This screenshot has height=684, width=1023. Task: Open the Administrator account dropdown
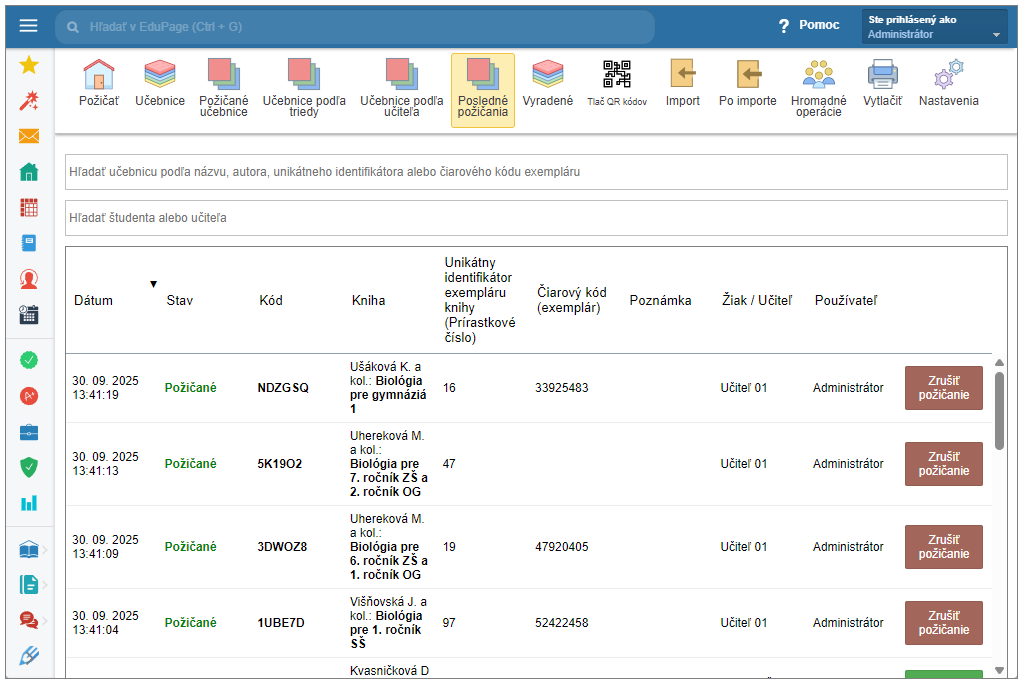[934, 27]
